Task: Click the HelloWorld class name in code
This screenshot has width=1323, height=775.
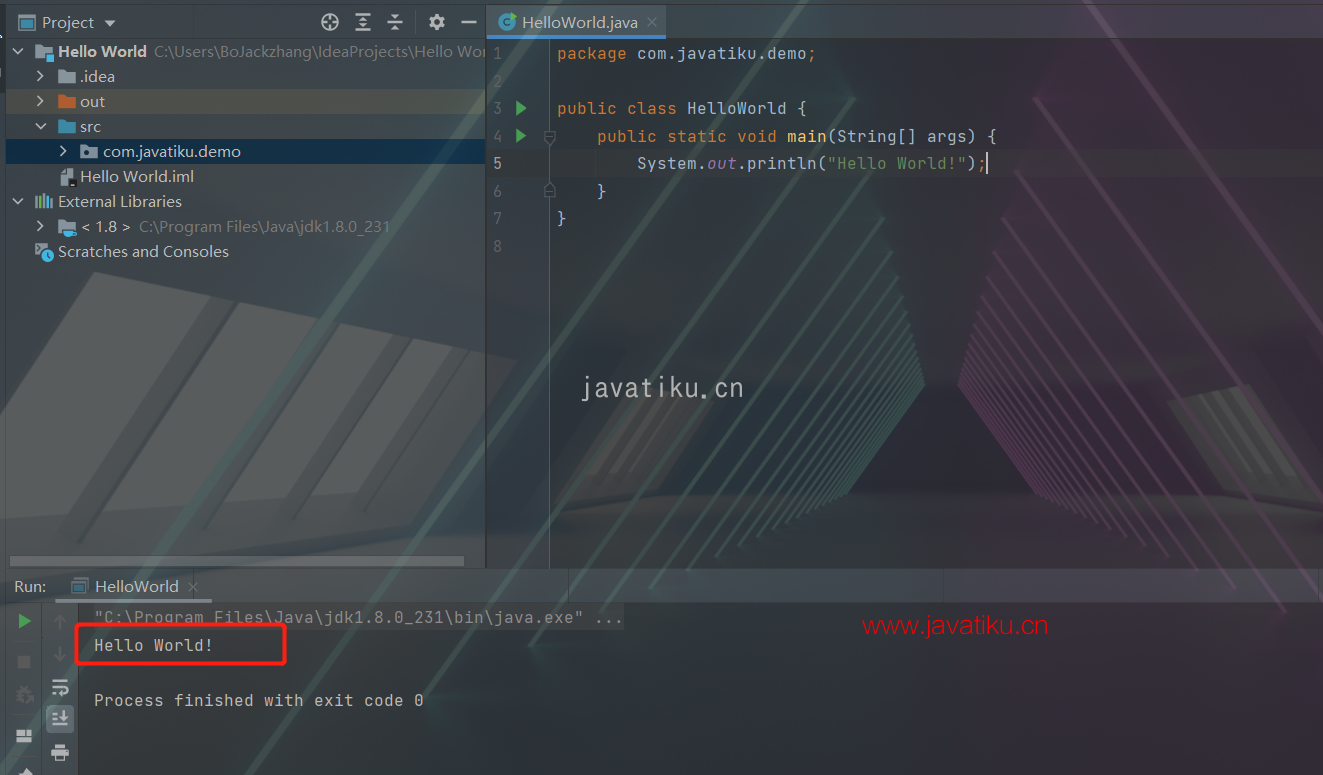Action: coord(737,108)
